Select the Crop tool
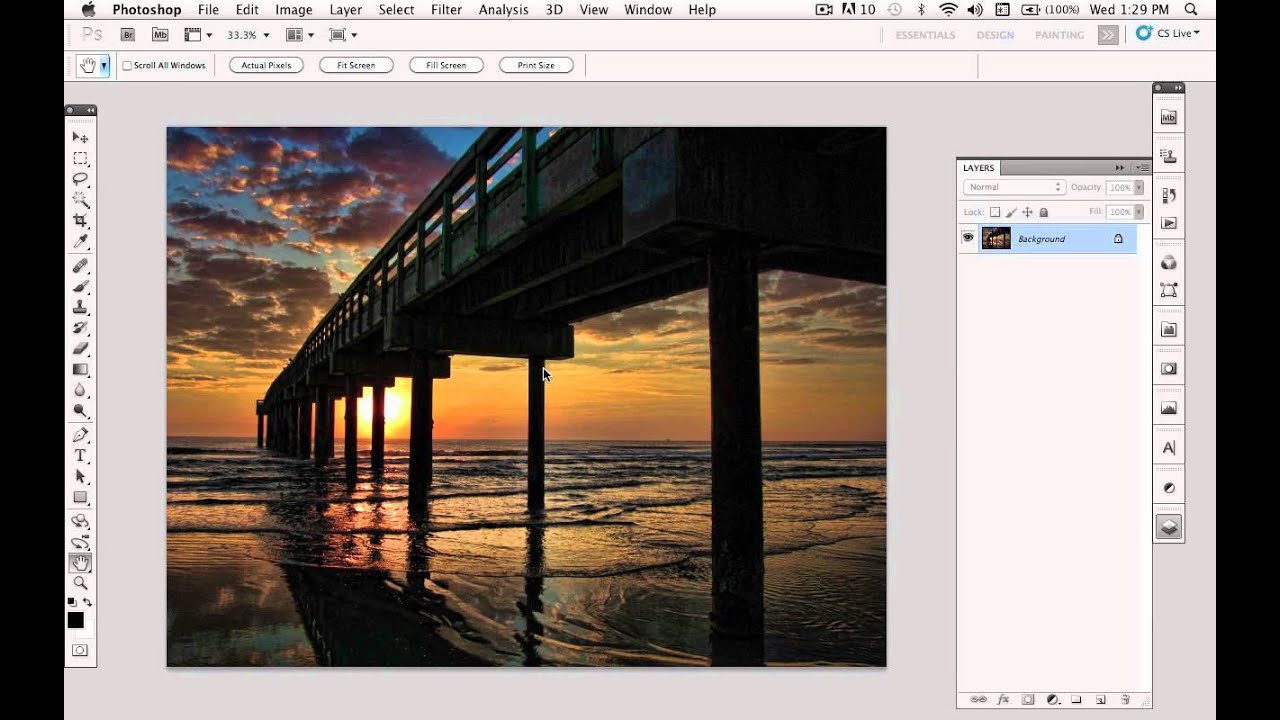1280x720 pixels. pyautogui.click(x=80, y=221)
